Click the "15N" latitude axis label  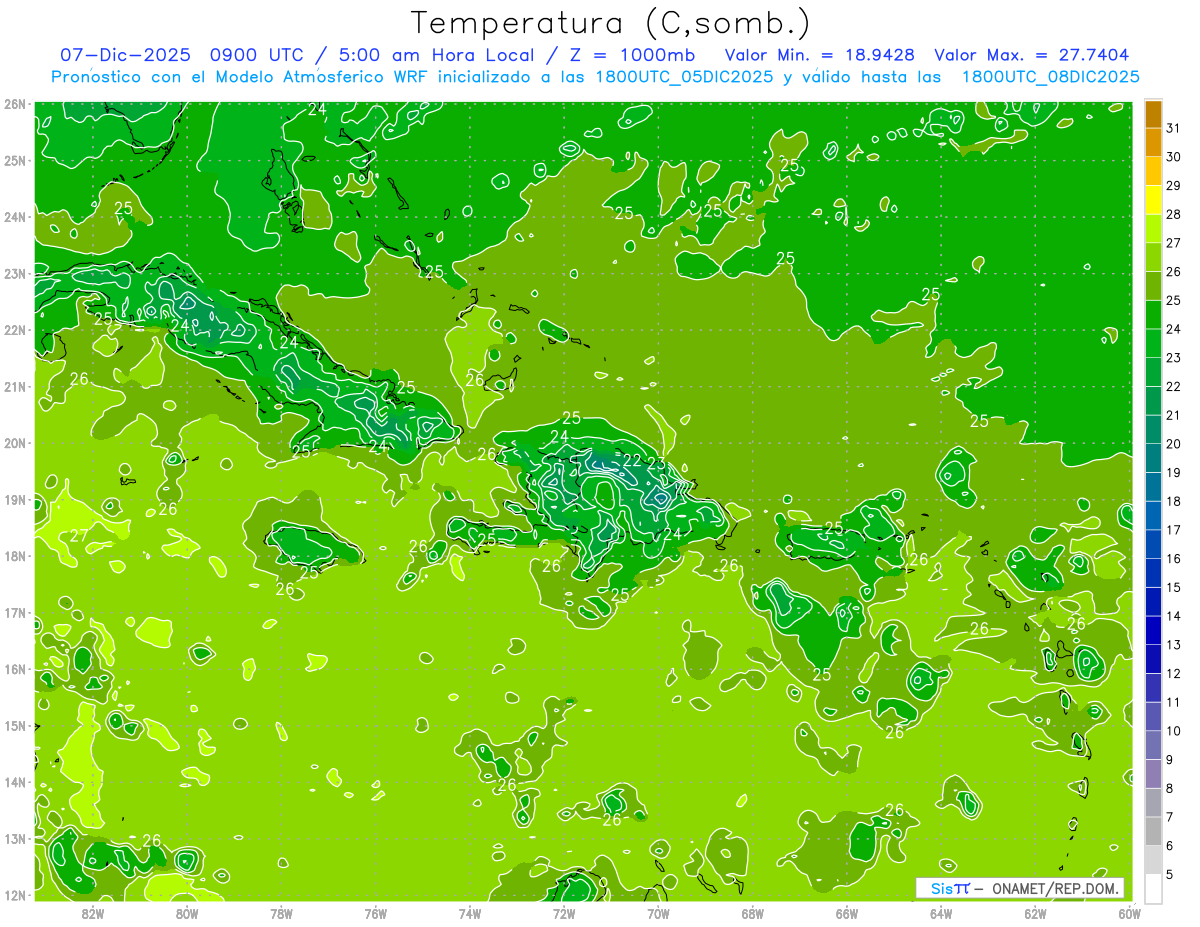tap(15, 725)
